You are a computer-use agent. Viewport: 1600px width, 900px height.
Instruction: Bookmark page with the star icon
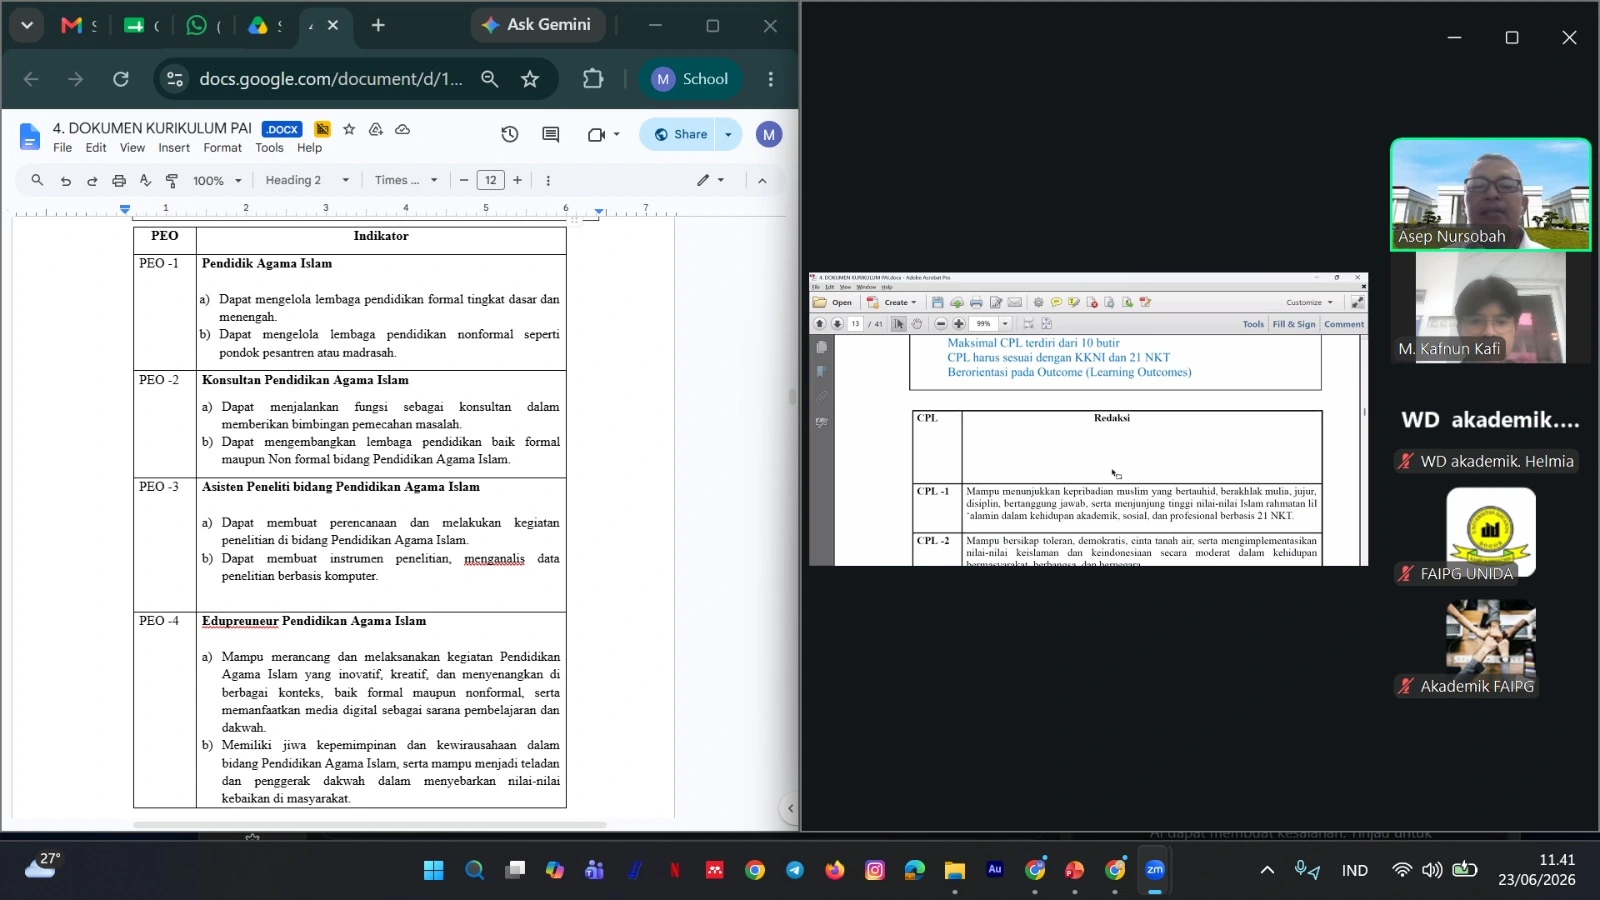coord(530,79)
